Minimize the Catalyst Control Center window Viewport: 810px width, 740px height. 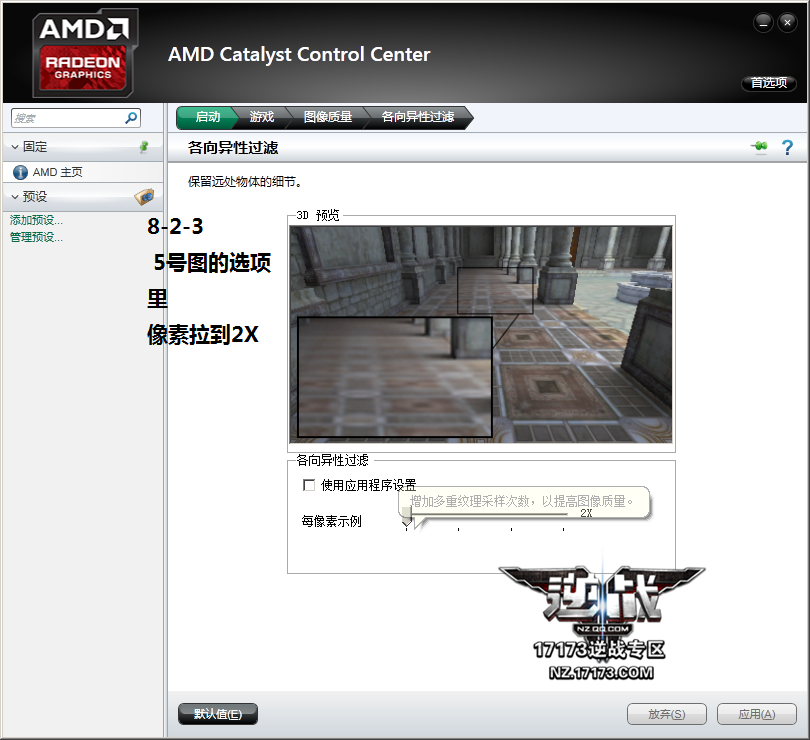pyautogui.click(x=763, y=23)
